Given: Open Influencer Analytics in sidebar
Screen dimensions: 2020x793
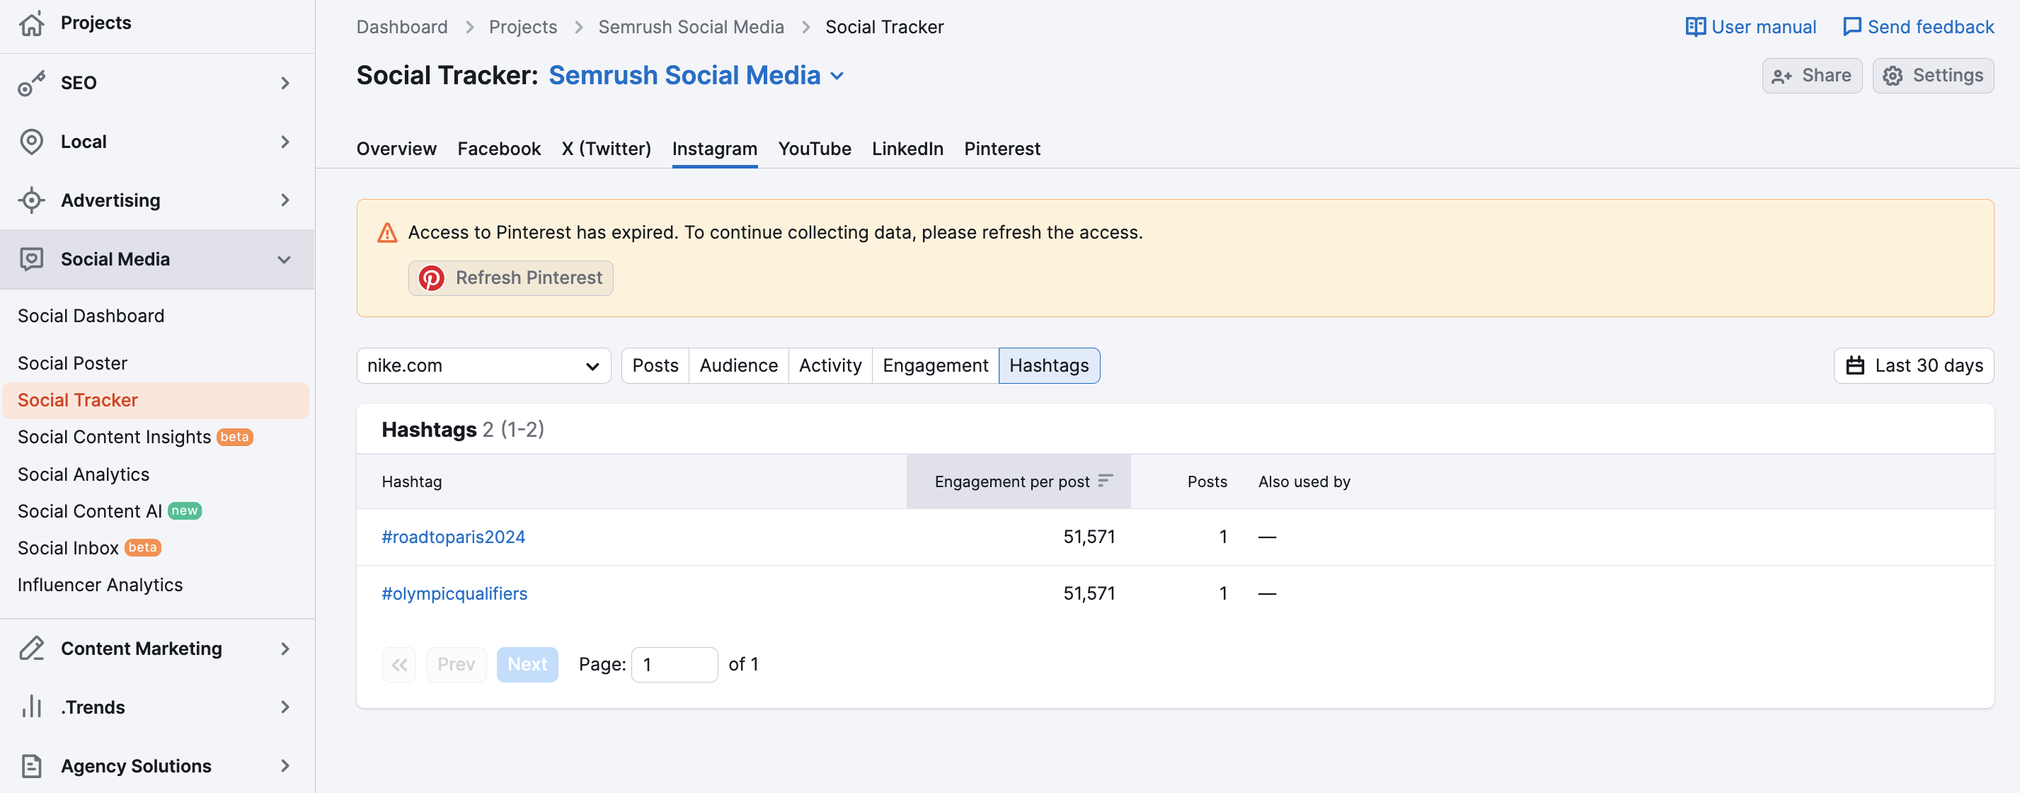Looking at the screenshot, I should click(x=100, y=585).
